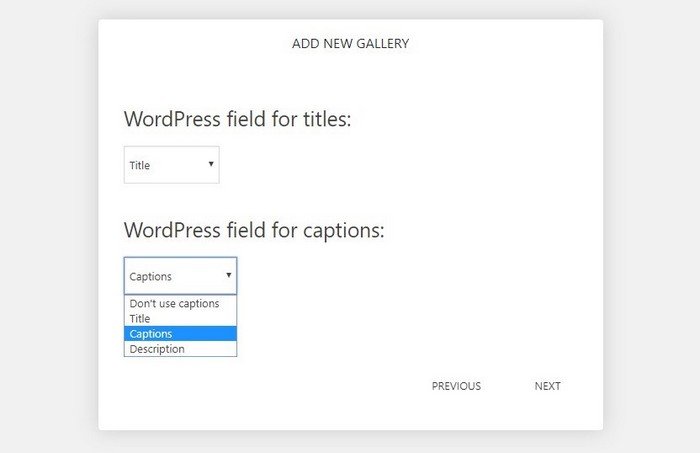The width and height of the screenshot is (700, 453).
Task: Open the titles field select box
Action: coord(171,165)
